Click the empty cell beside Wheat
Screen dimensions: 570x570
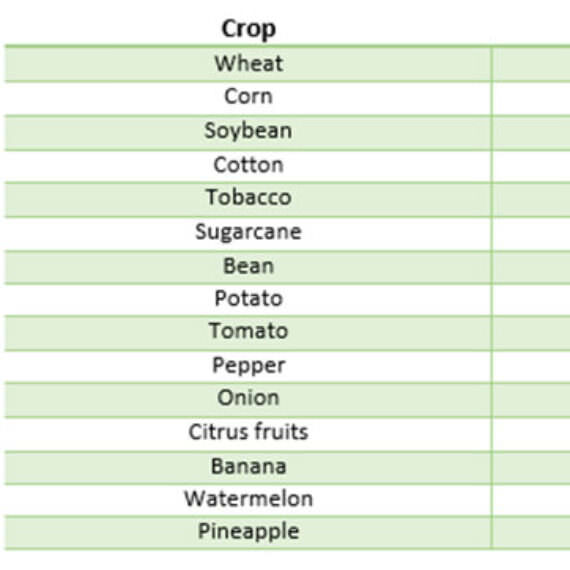(x=531, y=64)
